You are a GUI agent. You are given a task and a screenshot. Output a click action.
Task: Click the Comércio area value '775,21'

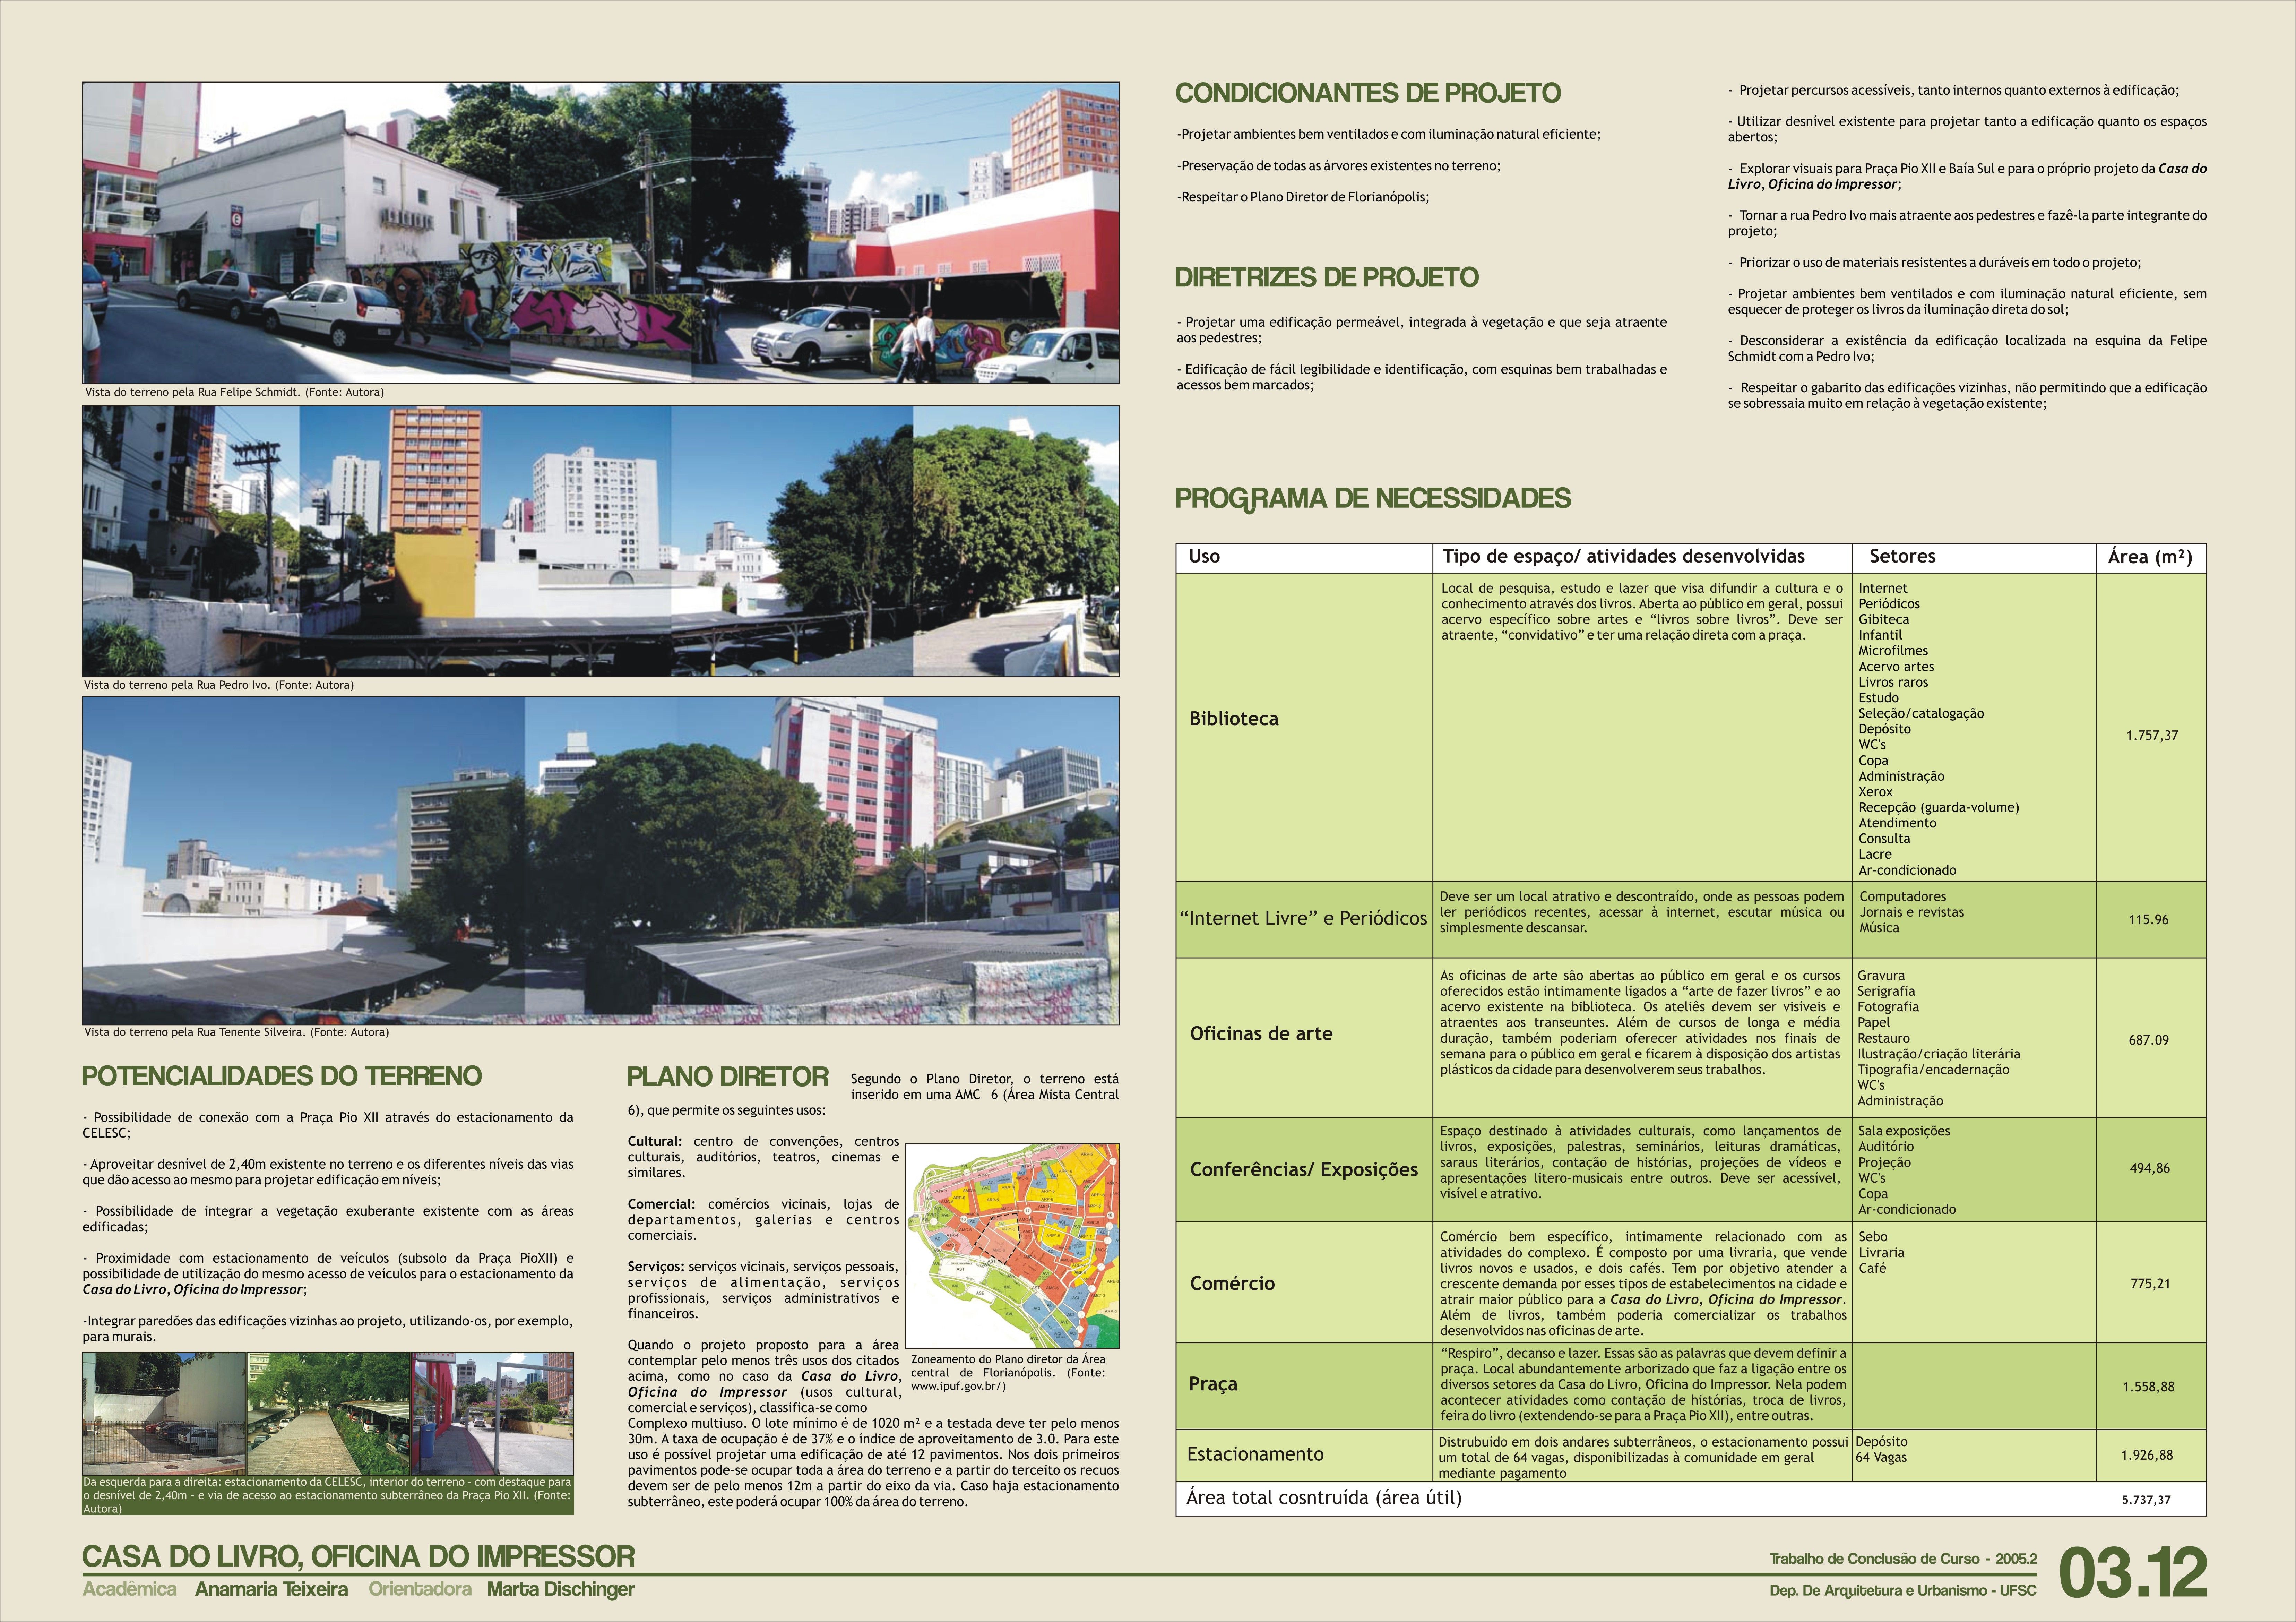click(x=2150, y=1283)
